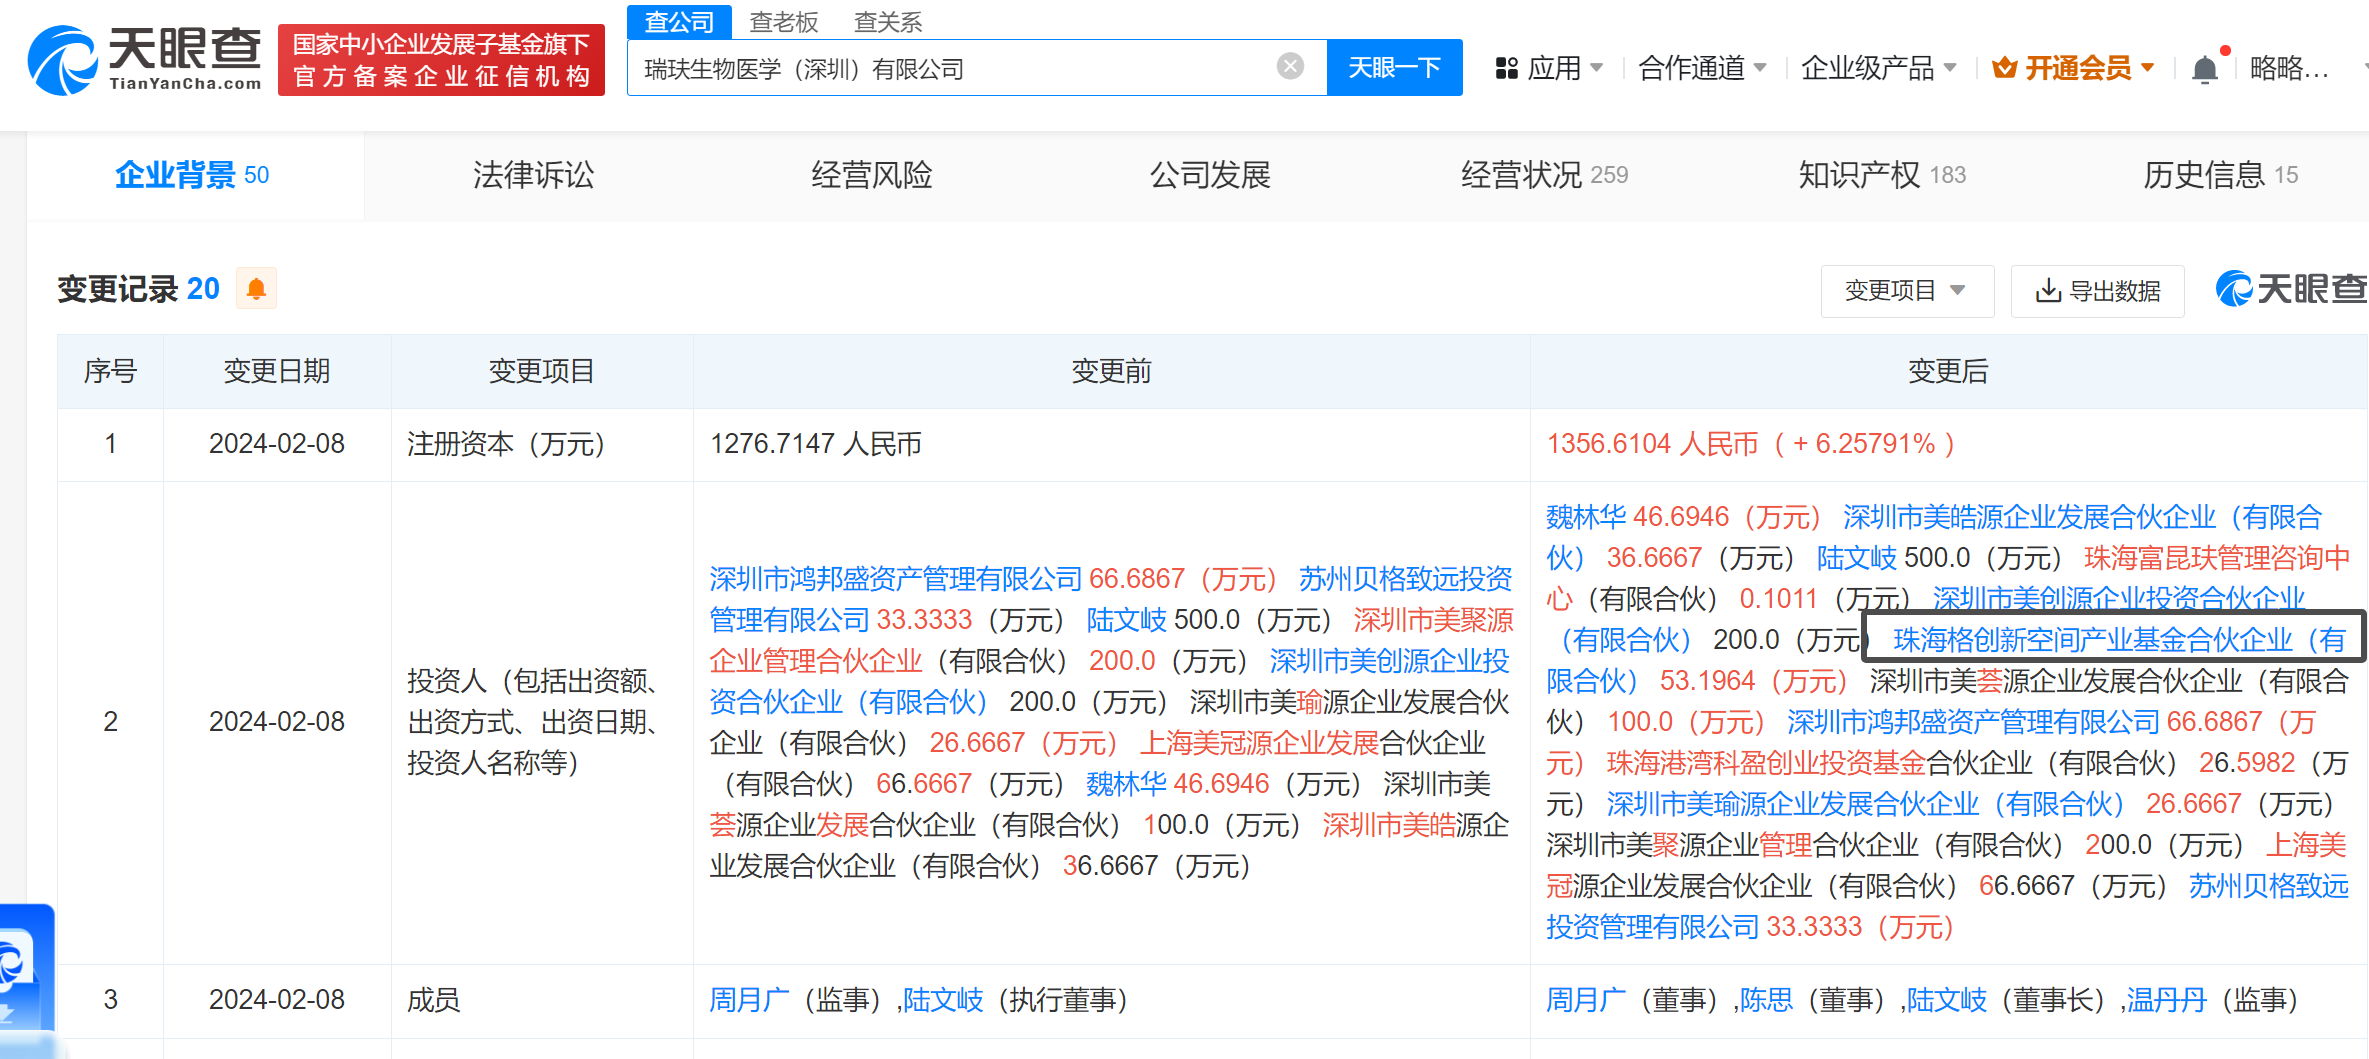Expand the 企业级产品 dropdown

tap(1878, 68)
